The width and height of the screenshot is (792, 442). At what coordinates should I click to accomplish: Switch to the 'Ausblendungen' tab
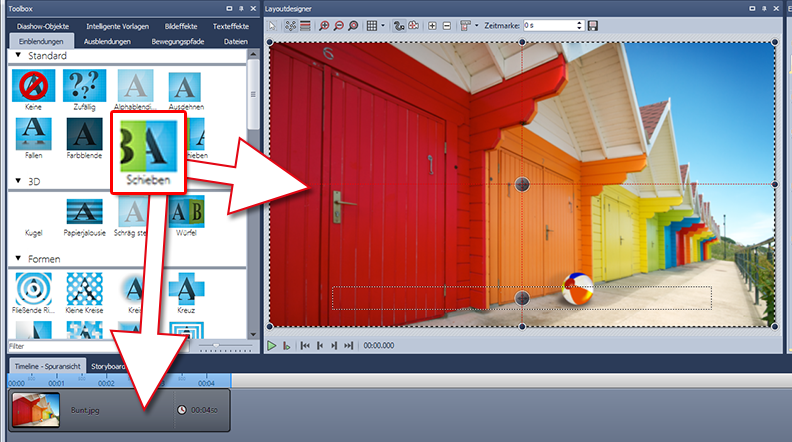pos(108,41)
